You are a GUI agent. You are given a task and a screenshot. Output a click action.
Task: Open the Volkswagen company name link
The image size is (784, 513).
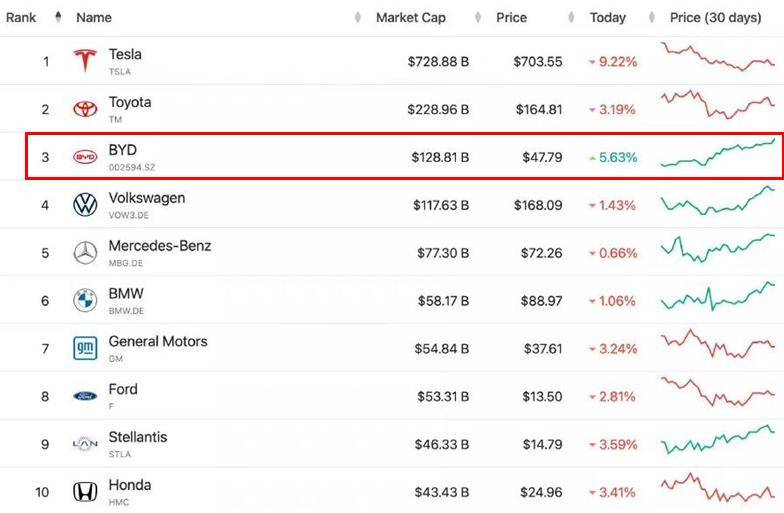click(x=146, y=198)
